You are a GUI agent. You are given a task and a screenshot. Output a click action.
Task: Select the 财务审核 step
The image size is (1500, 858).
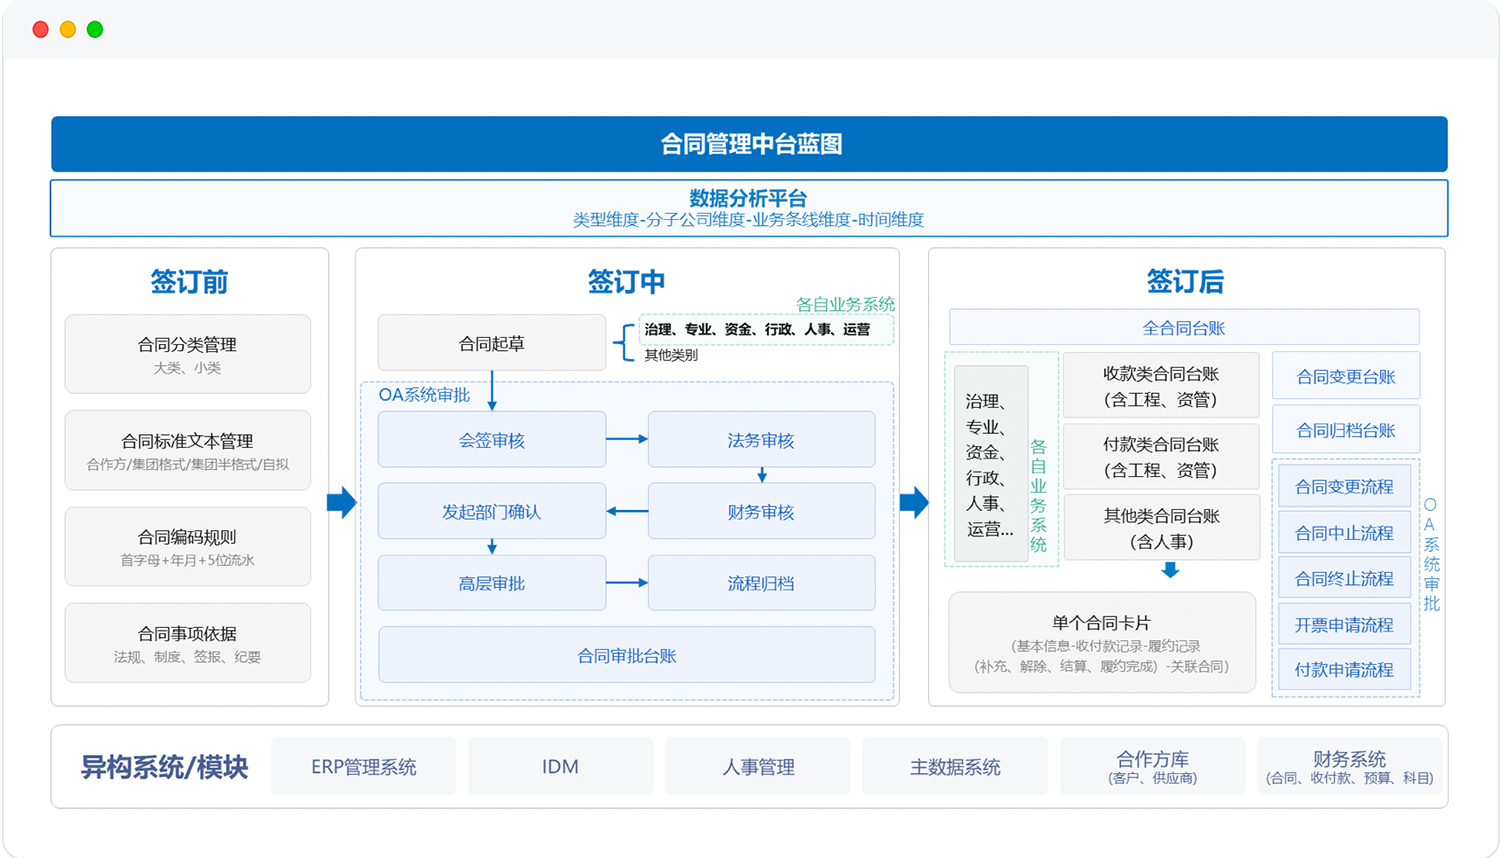click(762, 511)
